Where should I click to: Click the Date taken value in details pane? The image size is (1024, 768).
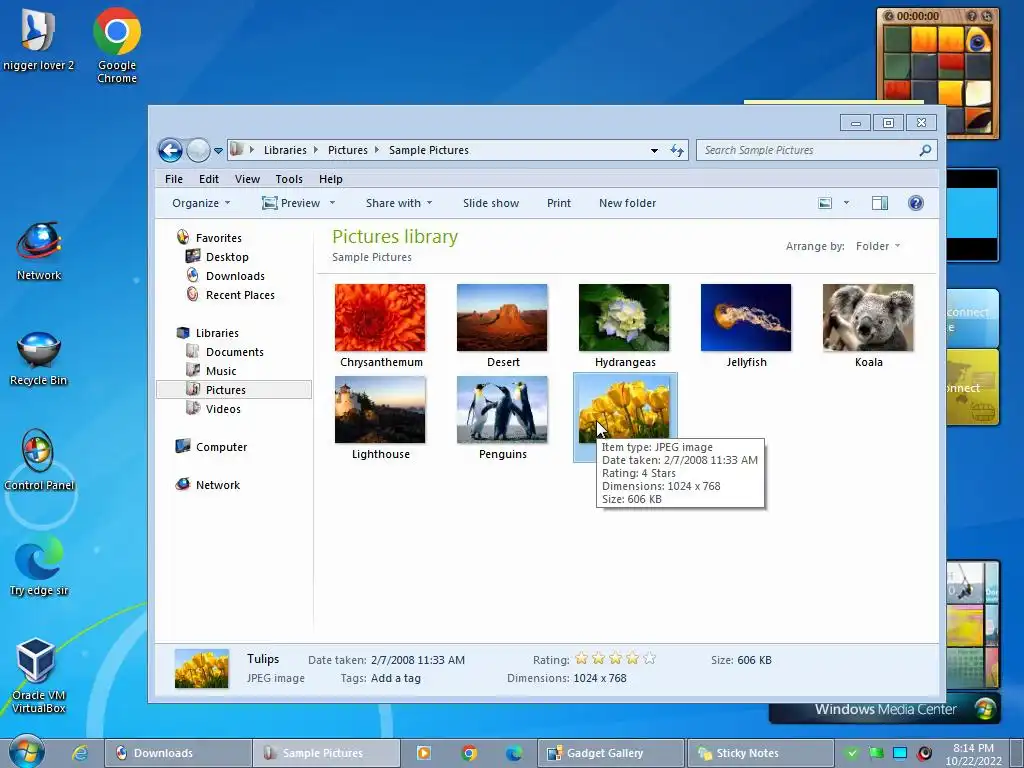[x=418, y=660]
